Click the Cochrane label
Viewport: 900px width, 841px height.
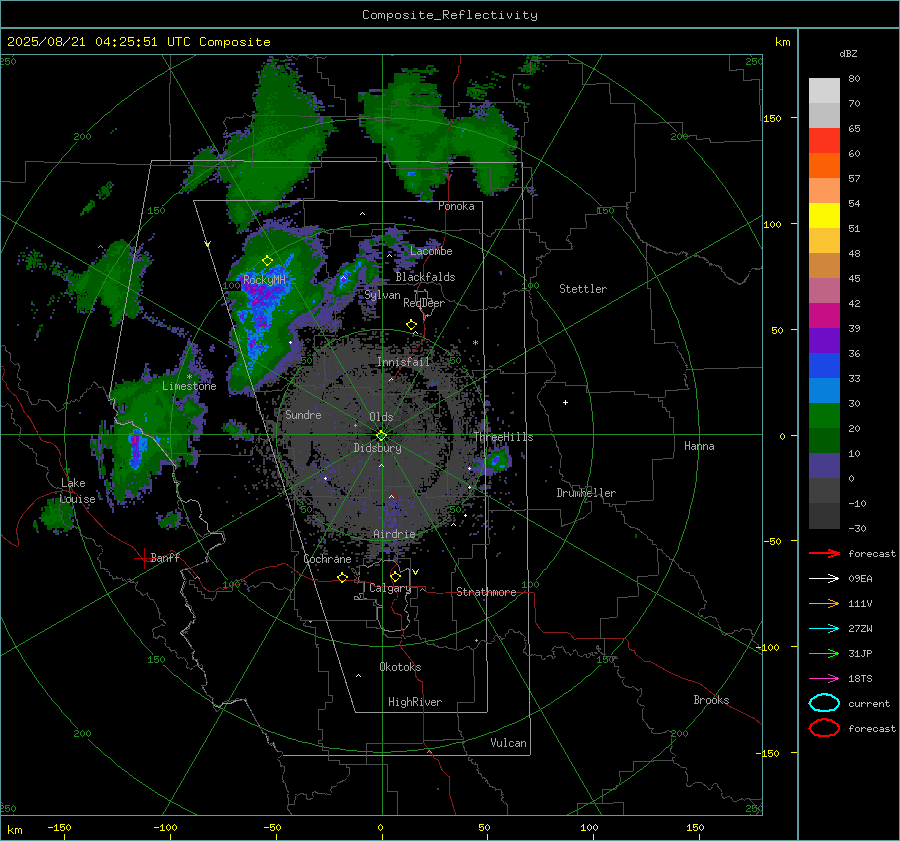click(327, 559)
